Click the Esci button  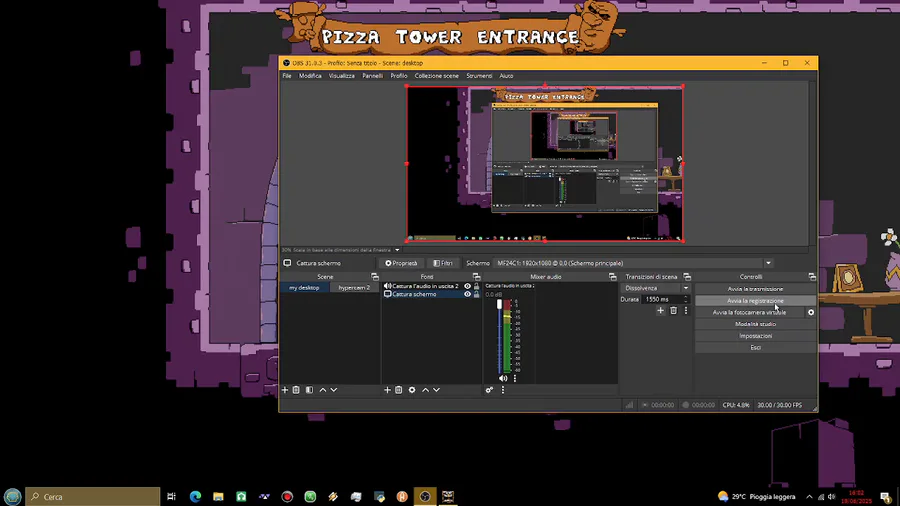(x=755, y=348)
